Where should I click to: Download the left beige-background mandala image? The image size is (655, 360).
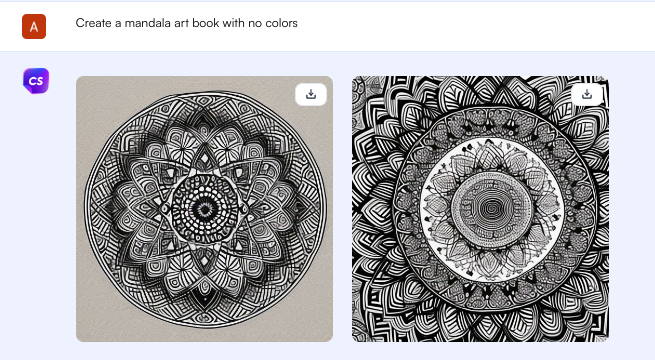311,94
